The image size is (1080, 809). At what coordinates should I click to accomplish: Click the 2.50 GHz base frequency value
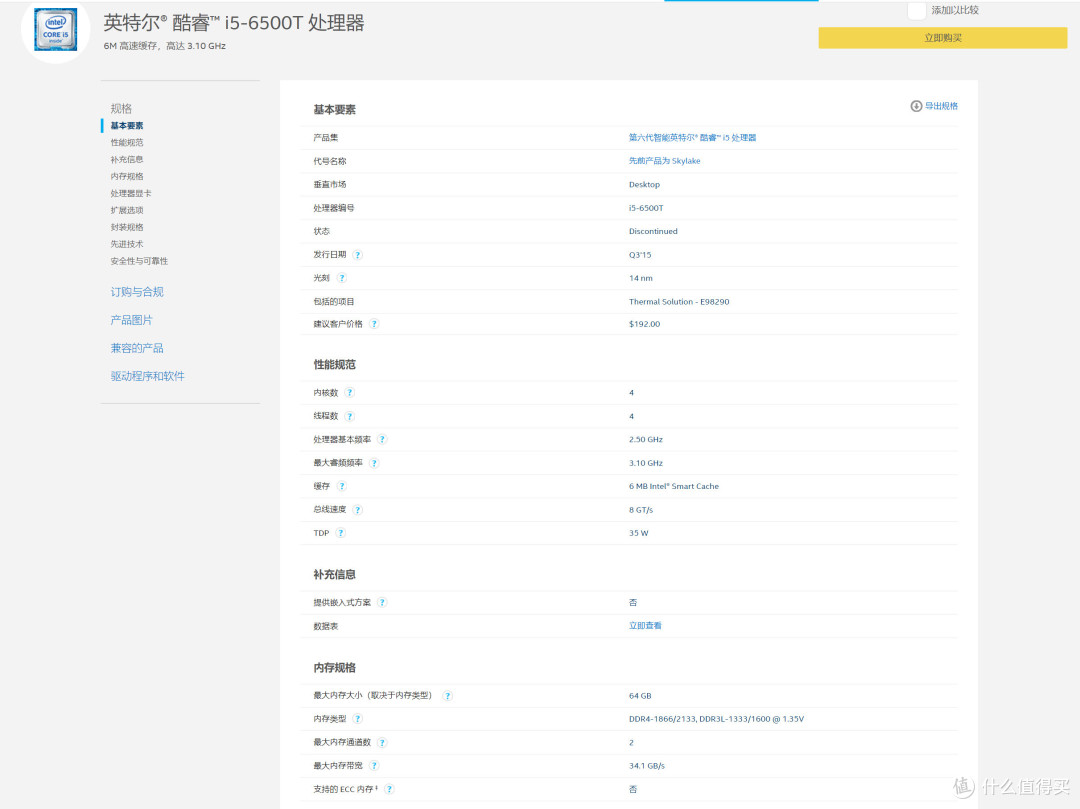coord(645,439)
